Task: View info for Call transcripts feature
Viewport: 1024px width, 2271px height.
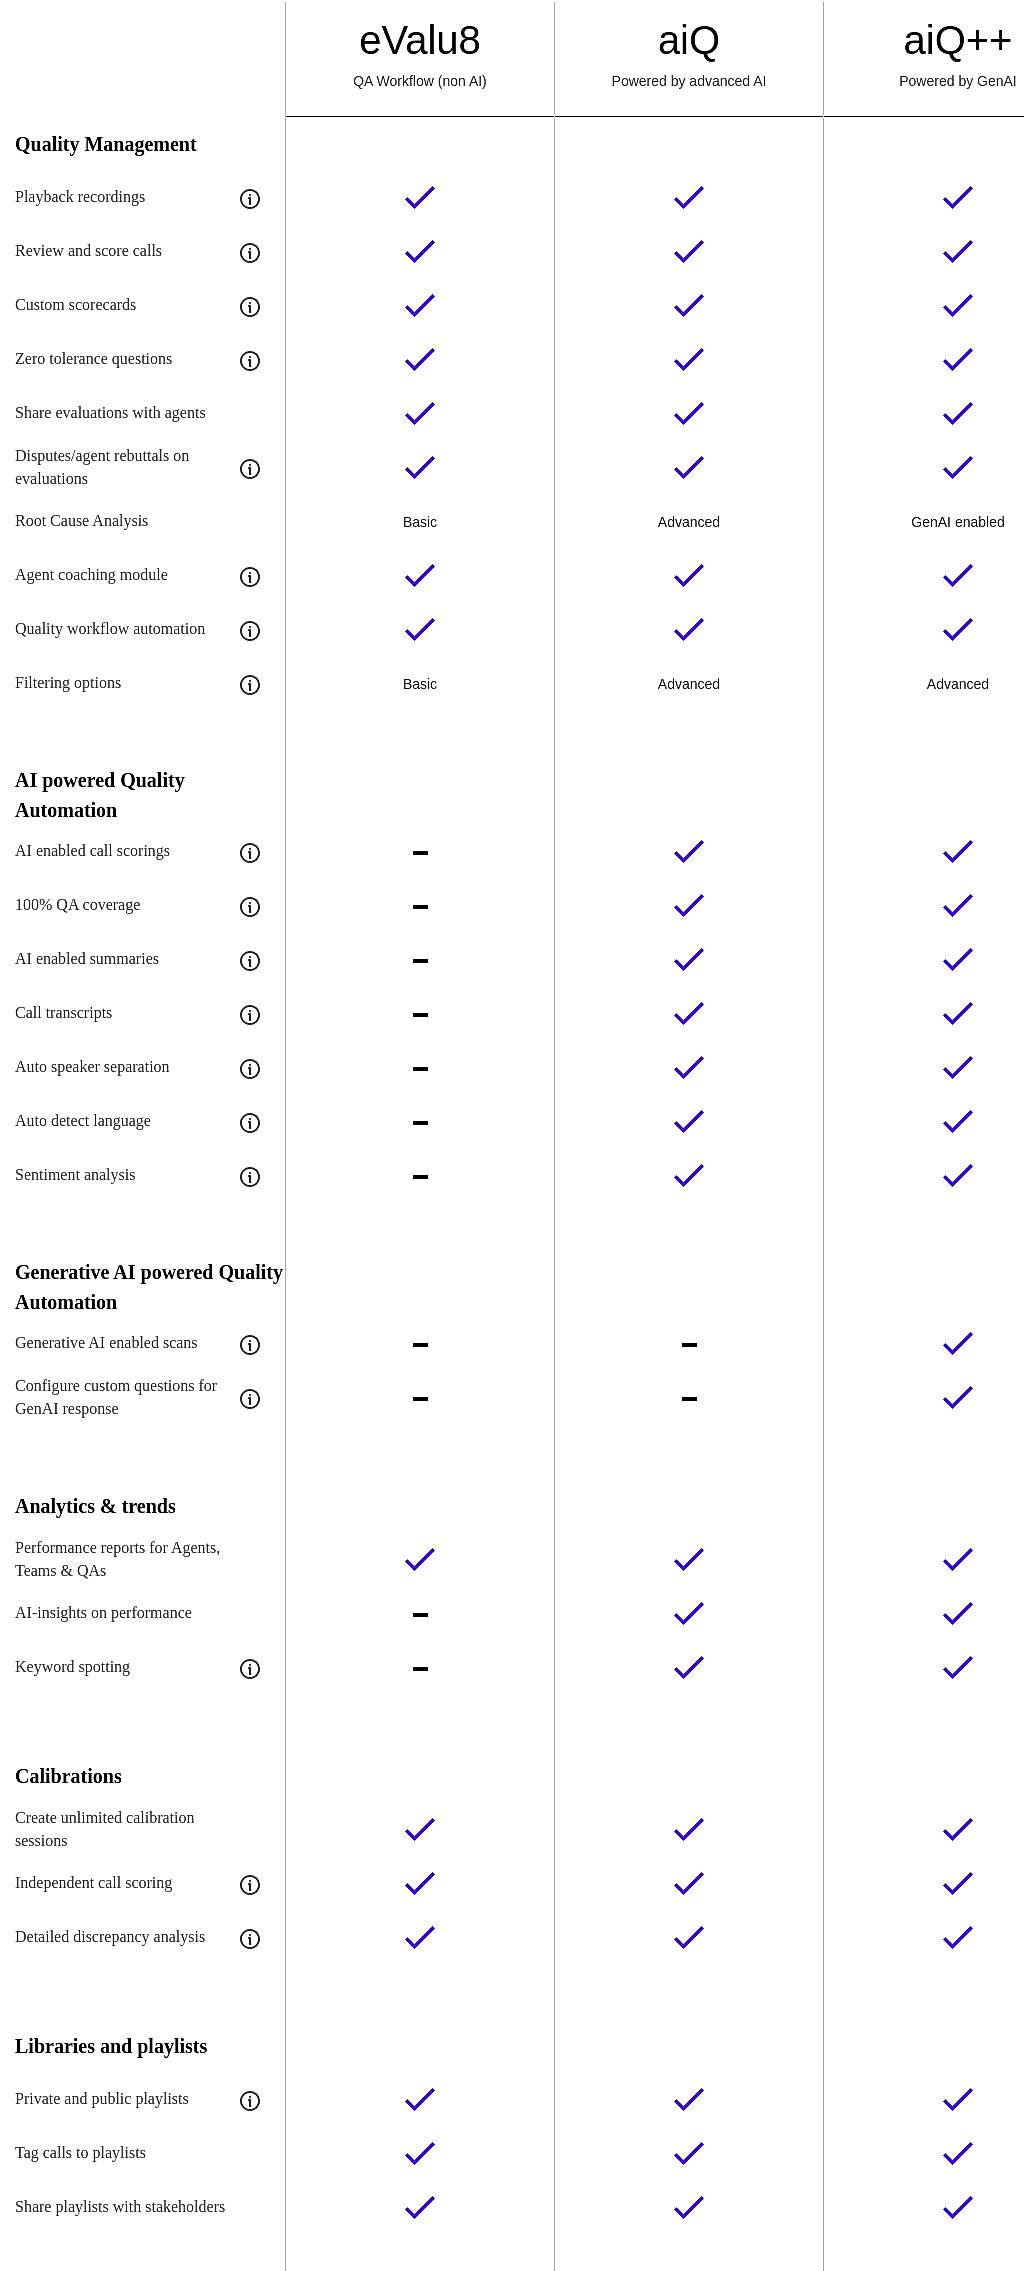Action: click(249, 1015)
